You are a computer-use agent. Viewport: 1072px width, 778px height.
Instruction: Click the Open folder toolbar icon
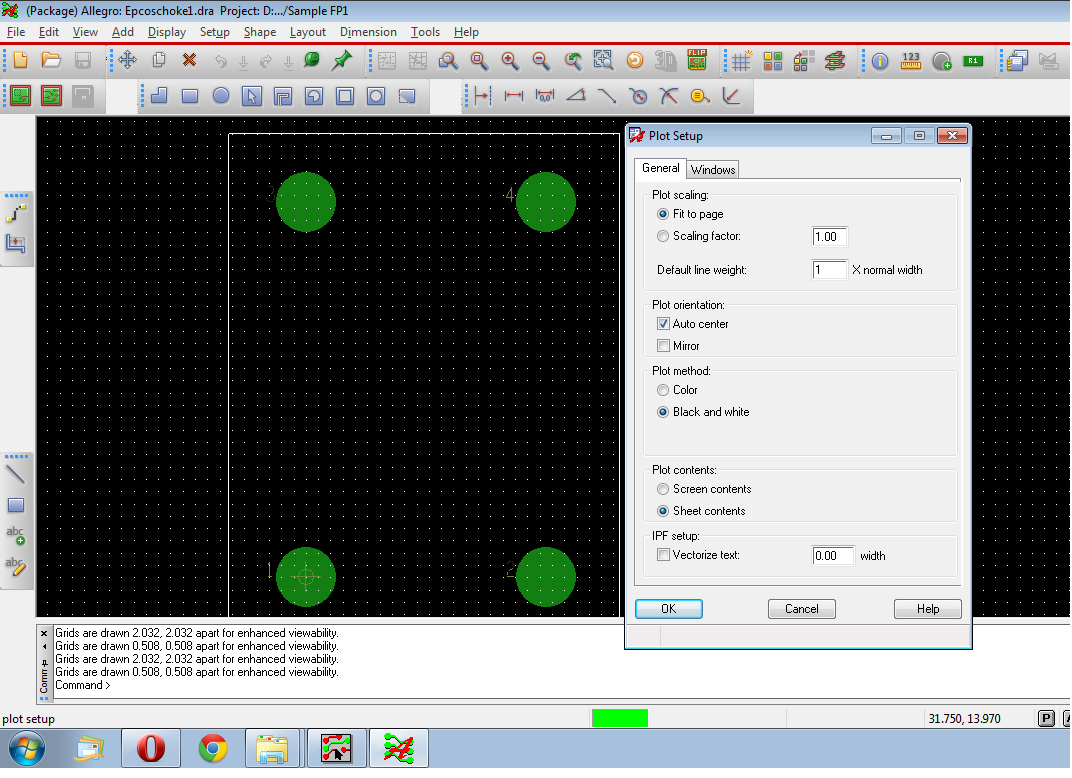pyautogui.click(x=51, y=61)
